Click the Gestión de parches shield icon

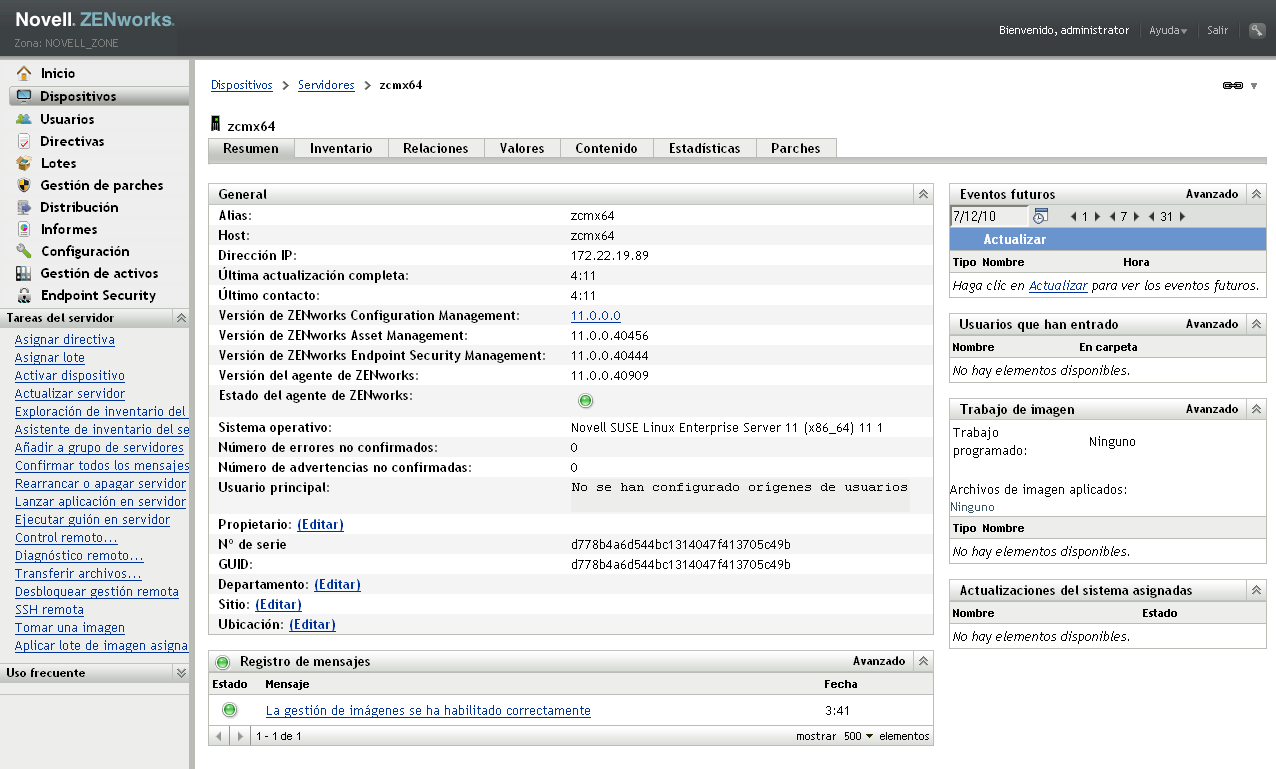[24, 185]
